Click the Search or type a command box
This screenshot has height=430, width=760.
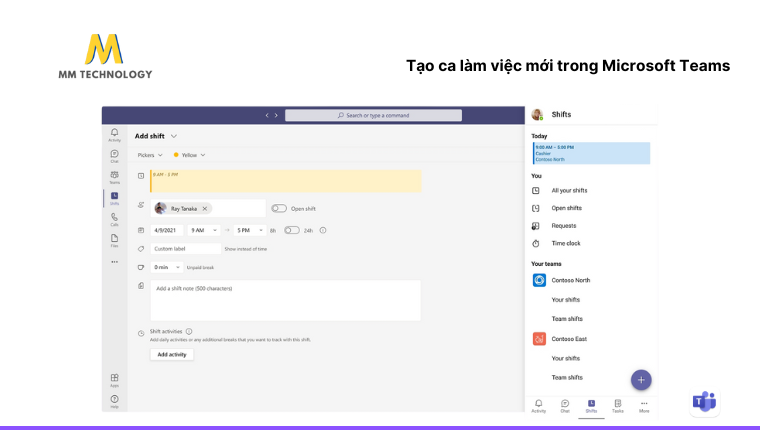coord(373,115)
